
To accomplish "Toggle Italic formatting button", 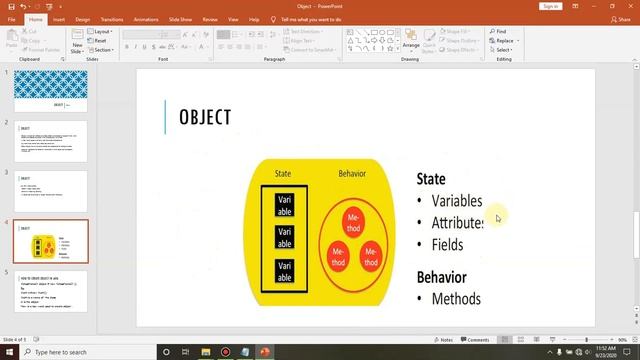I will click(x=136, y=47).
